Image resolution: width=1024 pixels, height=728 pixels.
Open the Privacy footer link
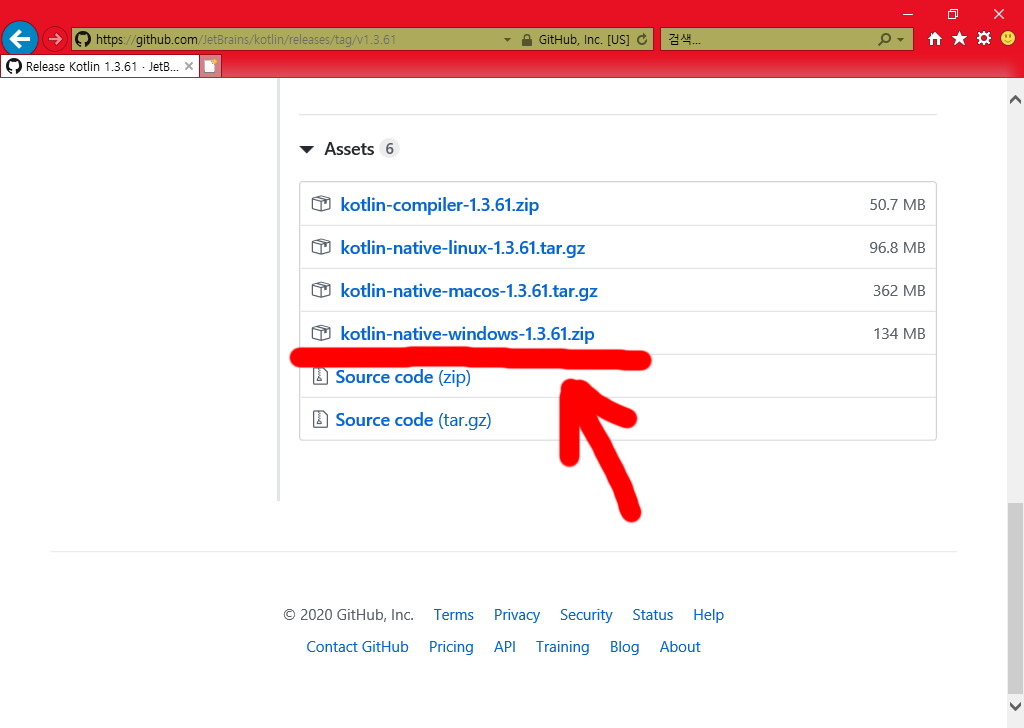(x=517, y=615)
